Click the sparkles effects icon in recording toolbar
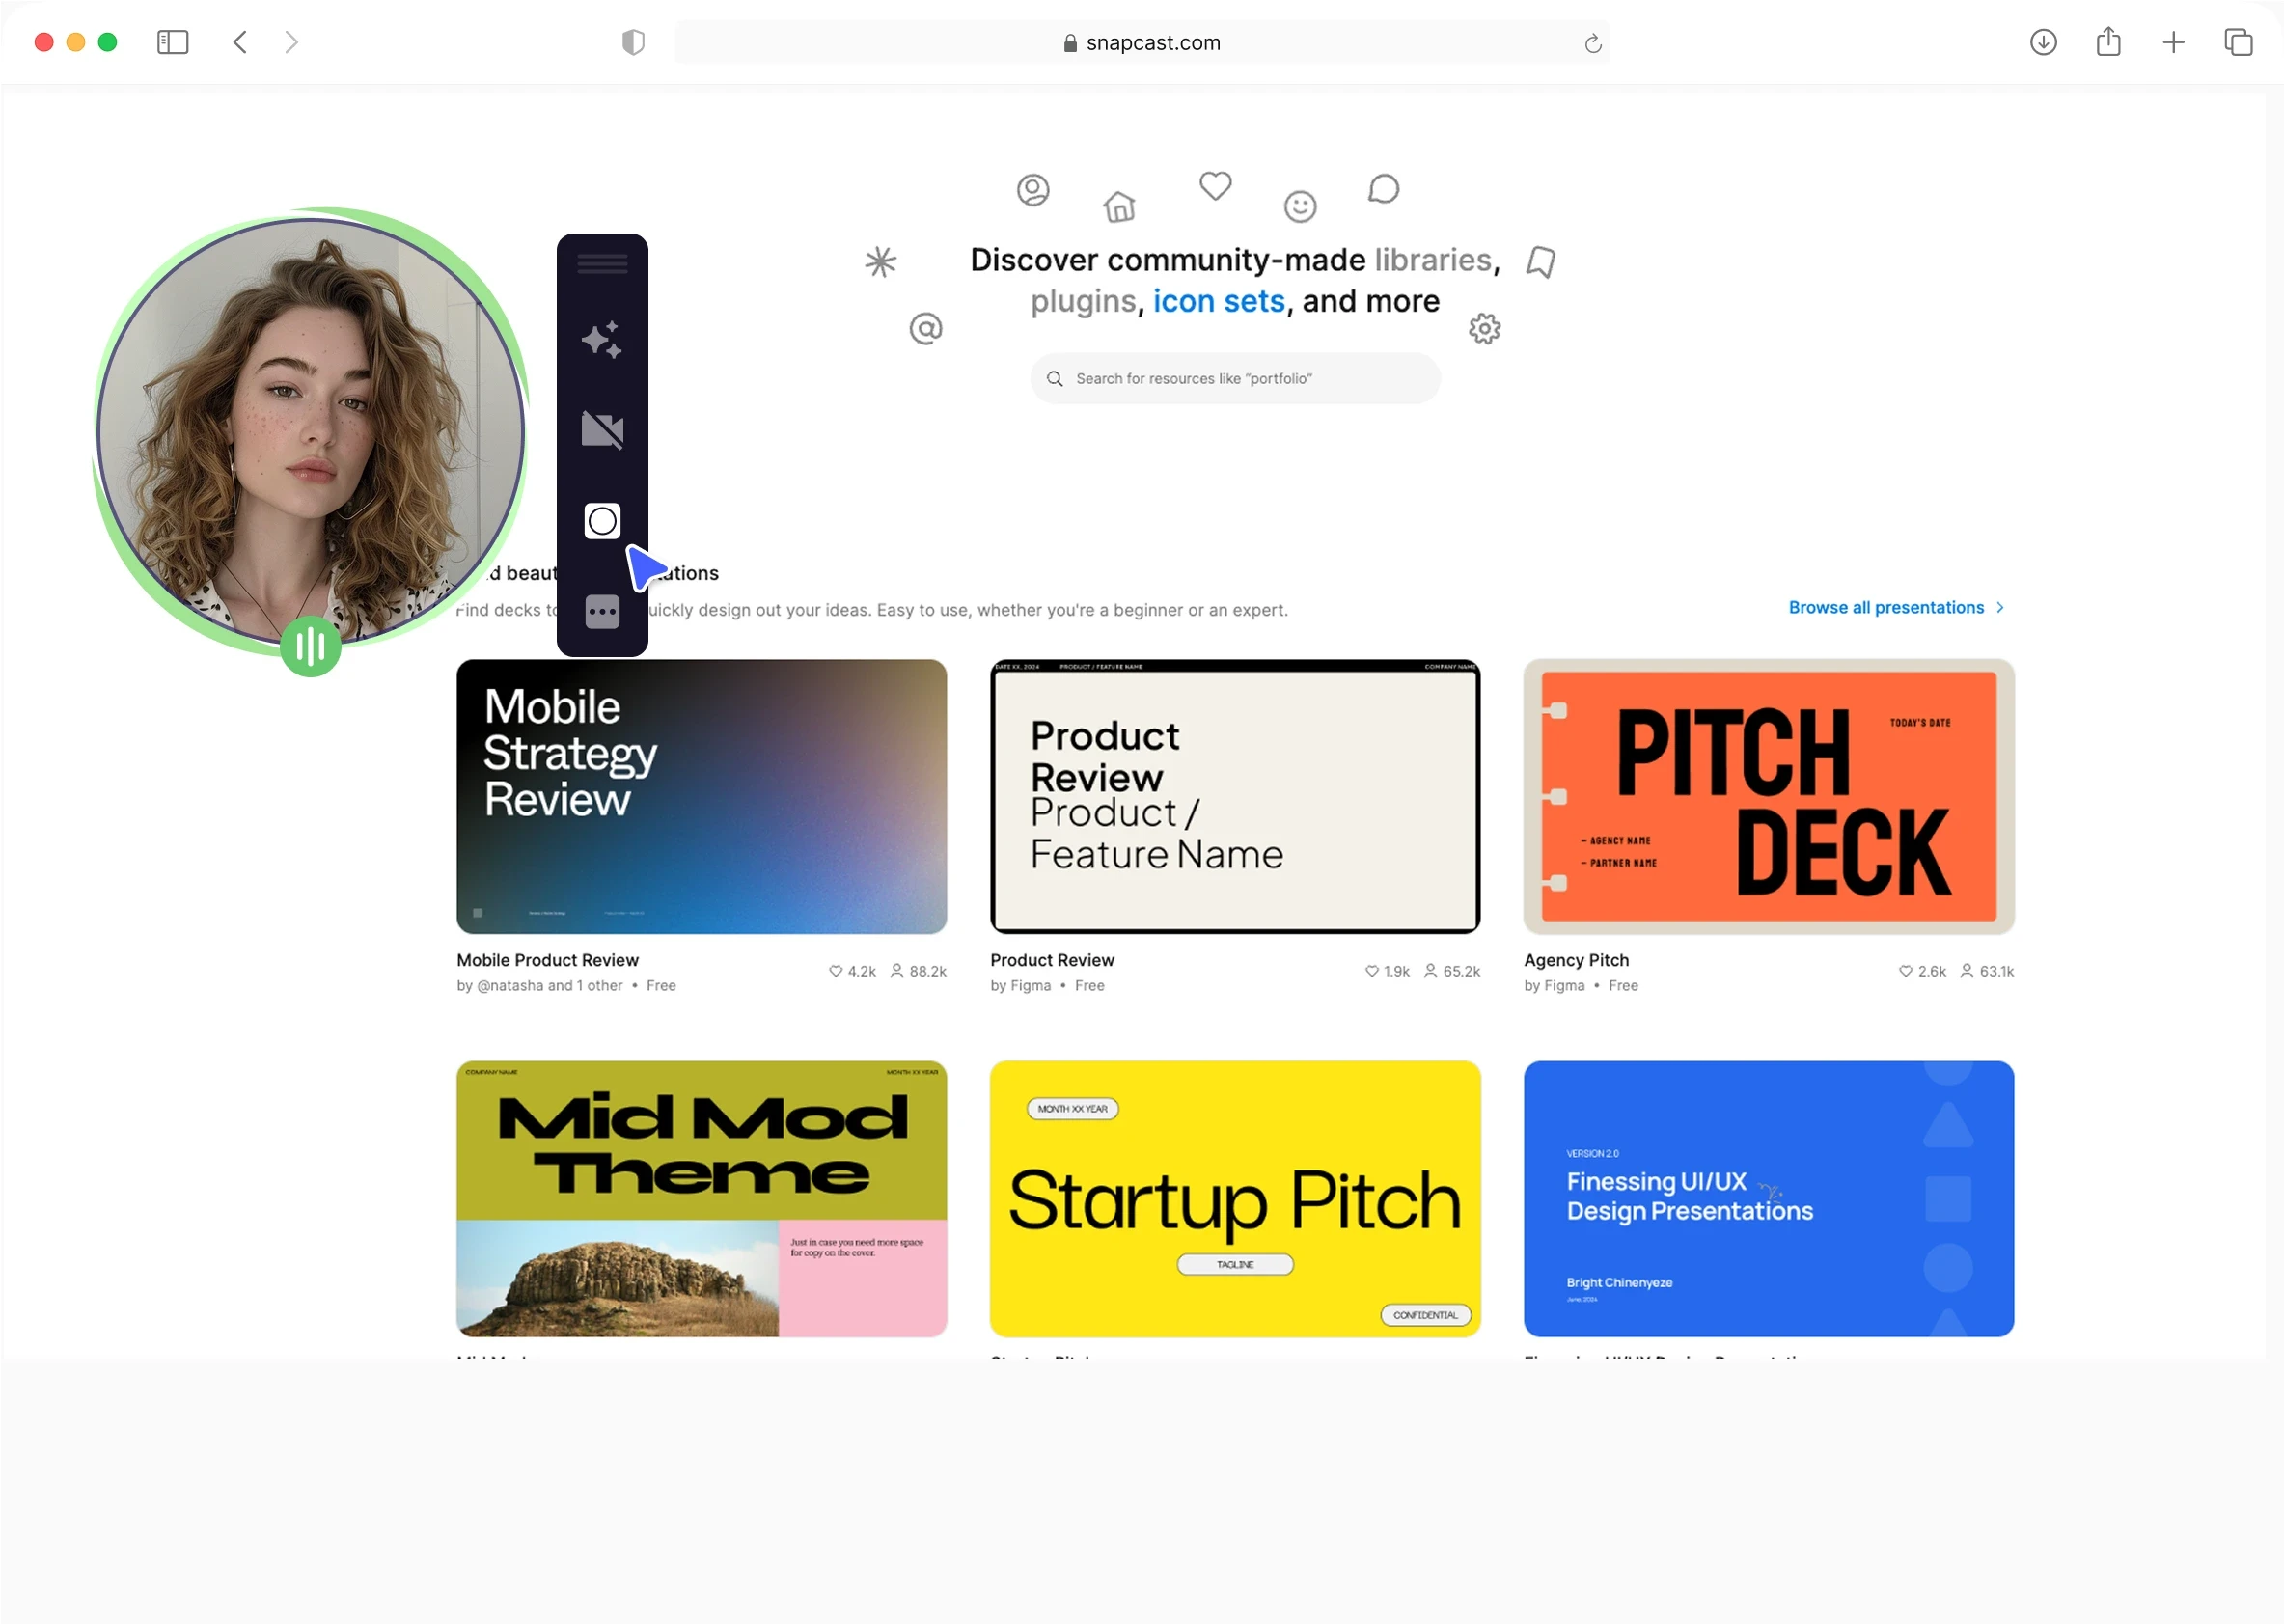The image size is (2284, 1624). click(602, 340)
